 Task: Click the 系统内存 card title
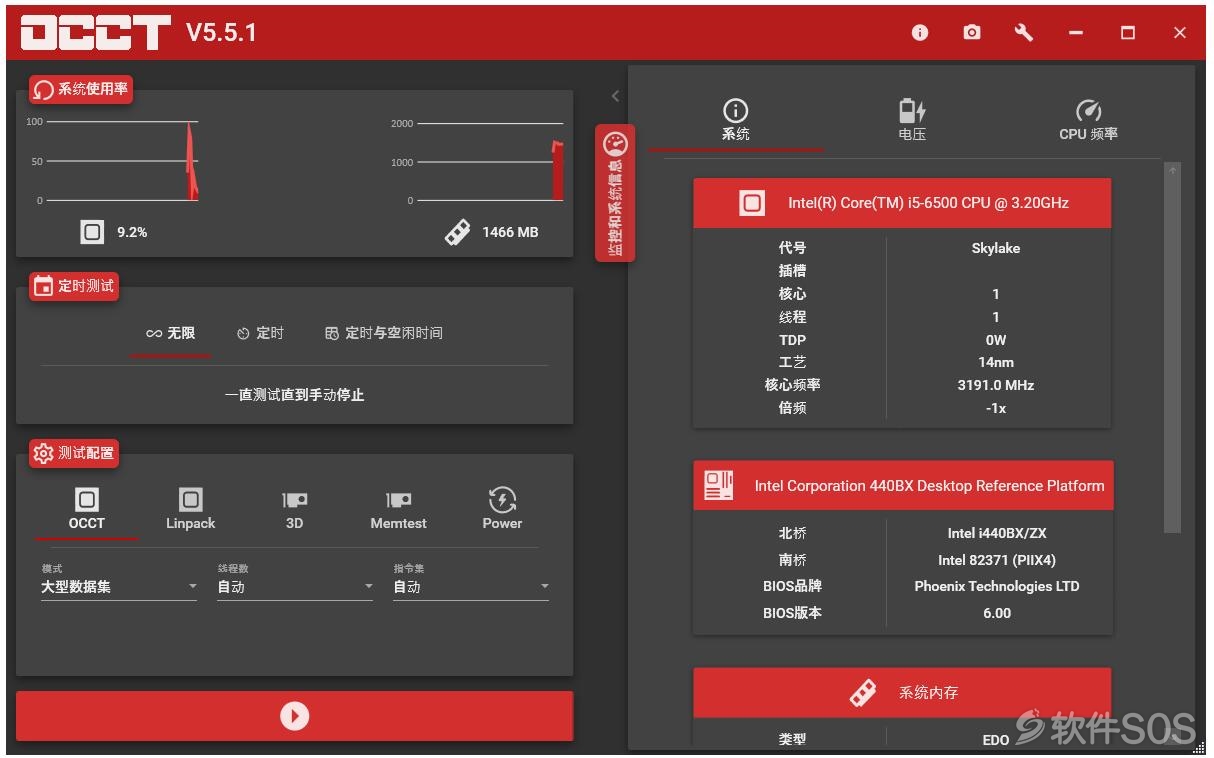928,692
